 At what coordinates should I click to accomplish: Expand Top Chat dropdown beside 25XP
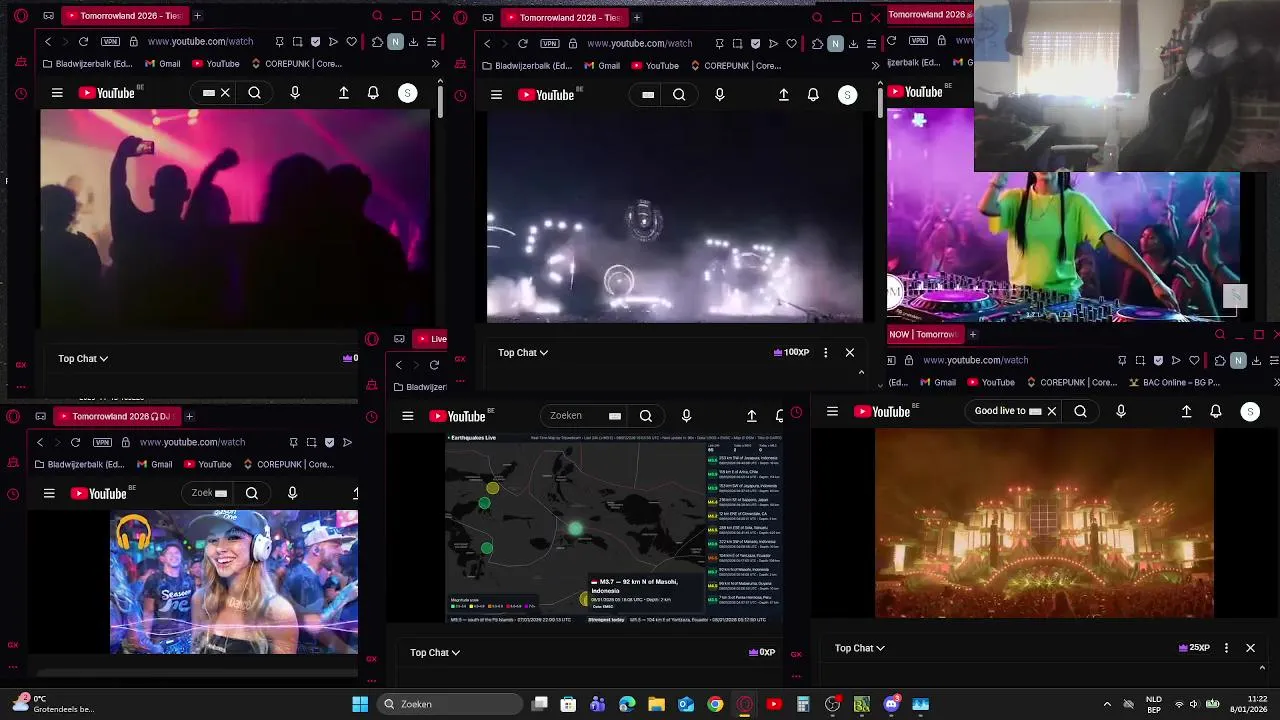[860, 648]
